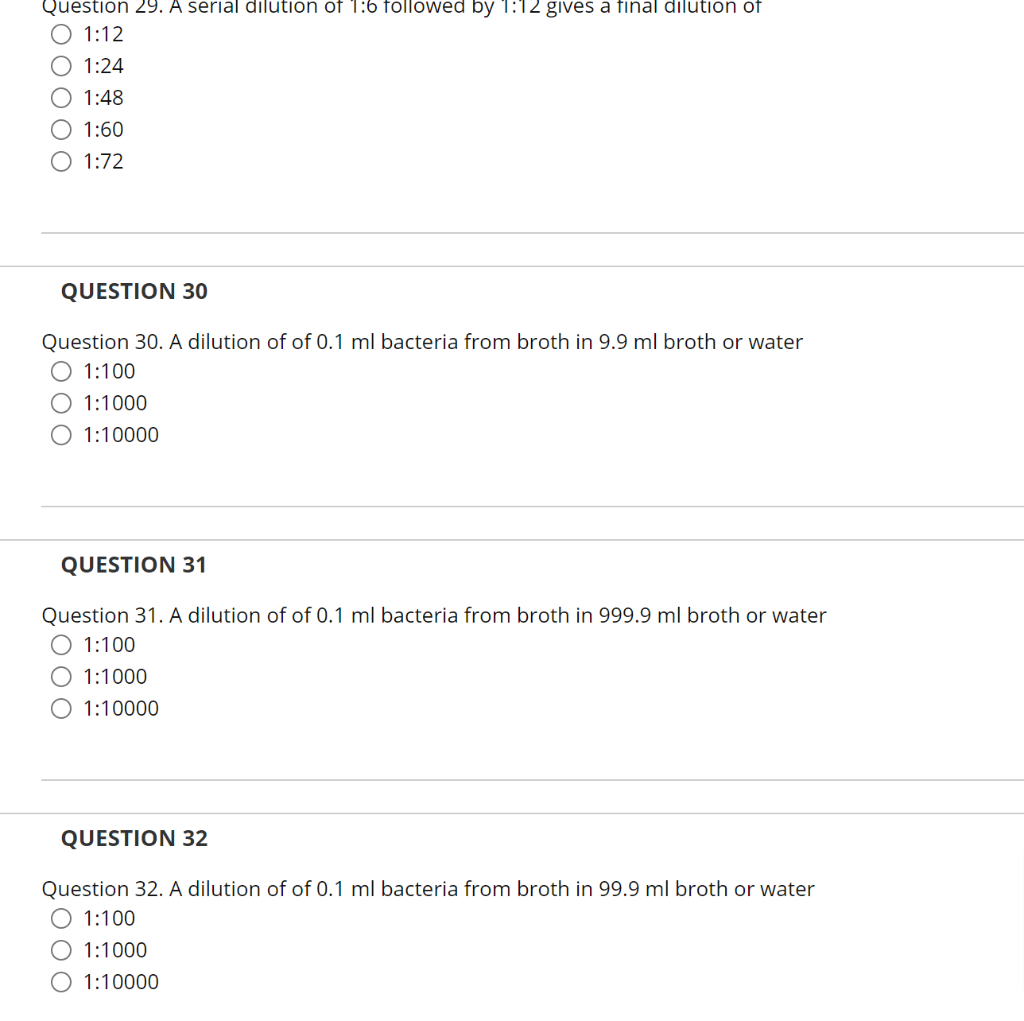
Task: Click Question 32 text about 99.9 ml broth
Action: click(428, 889)
